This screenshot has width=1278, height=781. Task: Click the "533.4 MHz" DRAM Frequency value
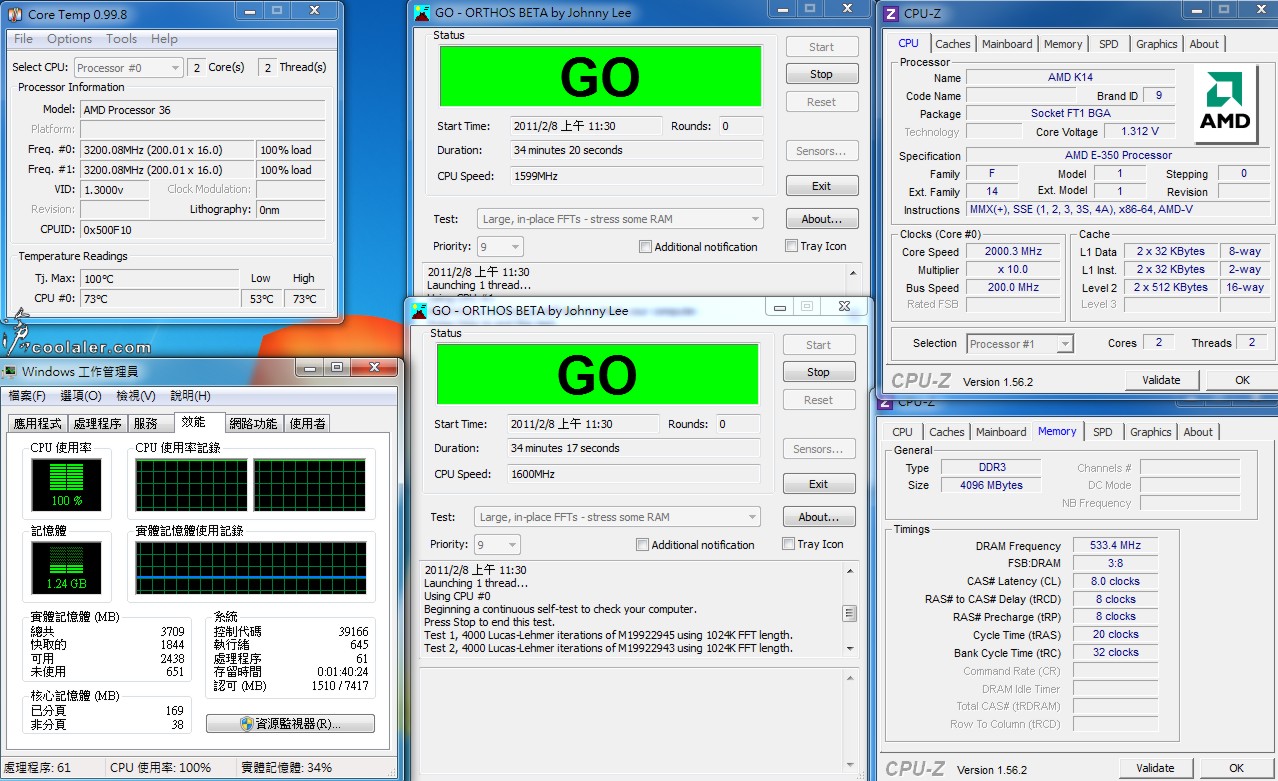coord(1115,546)
